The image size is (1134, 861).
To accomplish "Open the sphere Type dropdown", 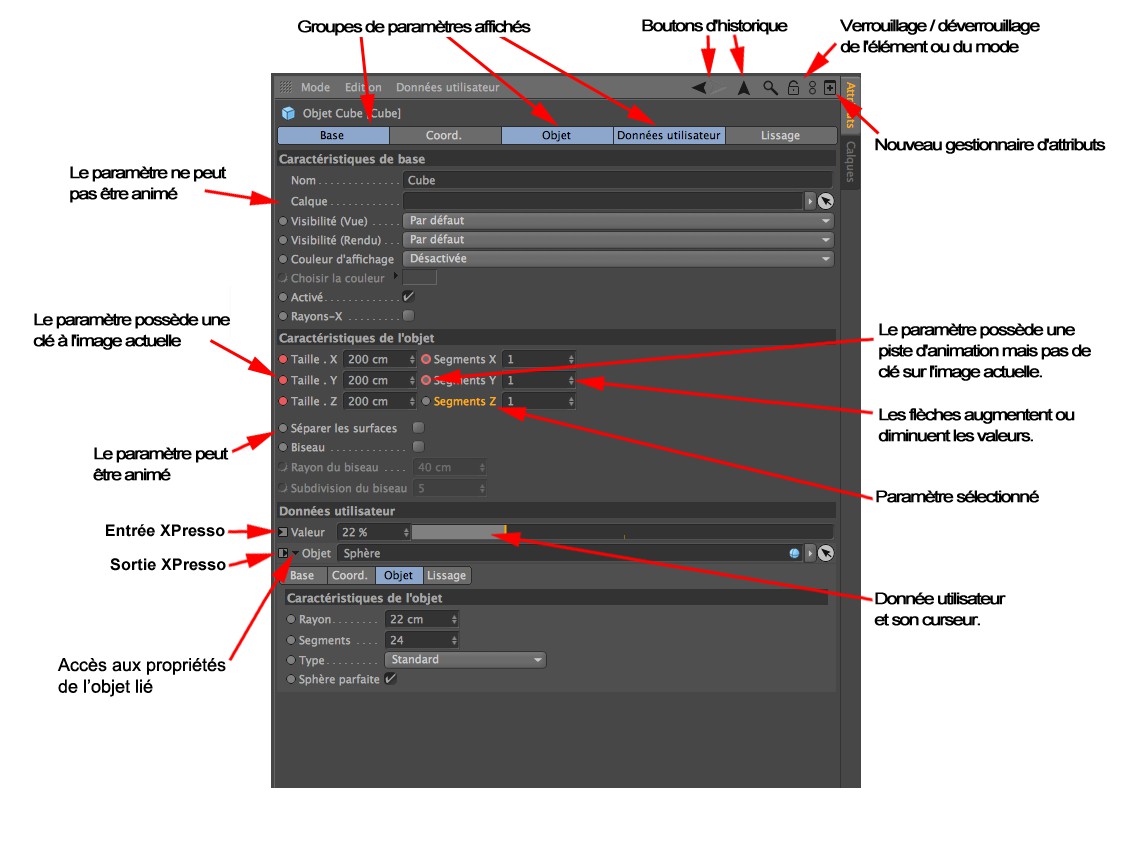I will click(465, 660).
